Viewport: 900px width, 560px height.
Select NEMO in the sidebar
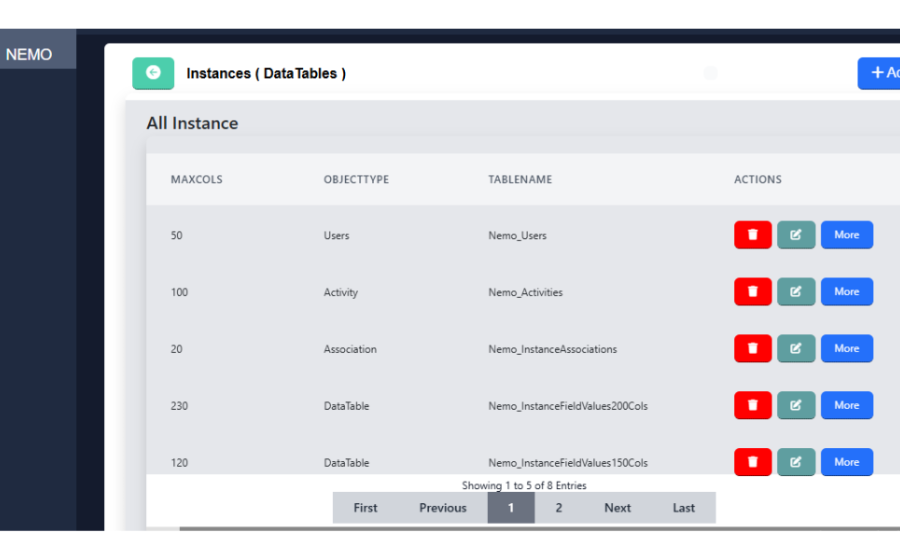click(30, 55)
